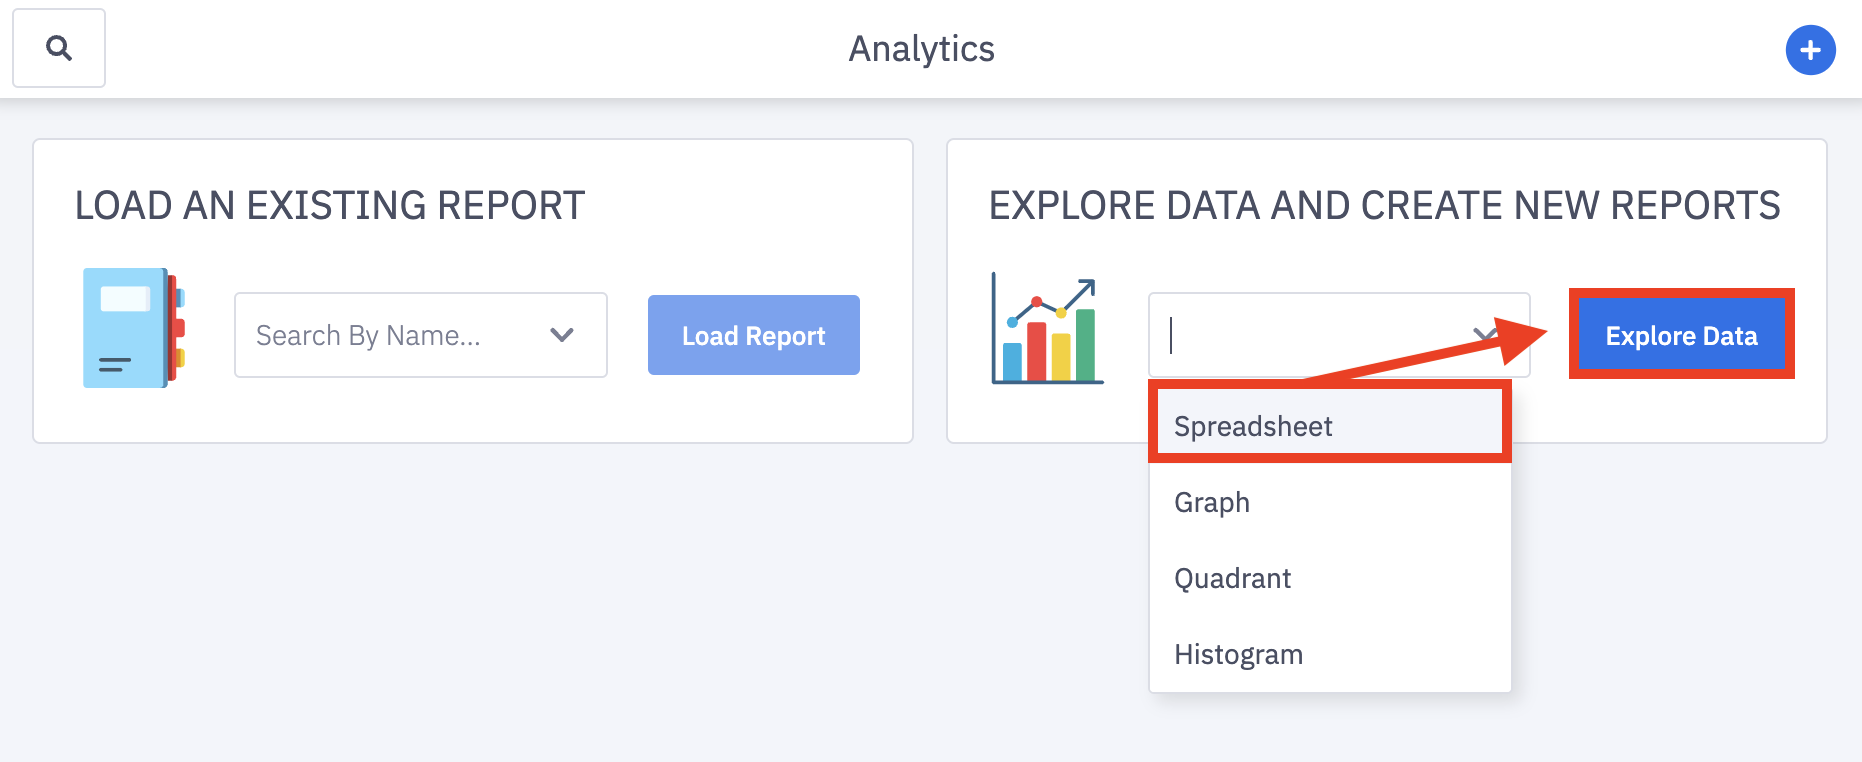Click the Load Report button
Screen dimensions: 1862x762
tap(754, 335)
